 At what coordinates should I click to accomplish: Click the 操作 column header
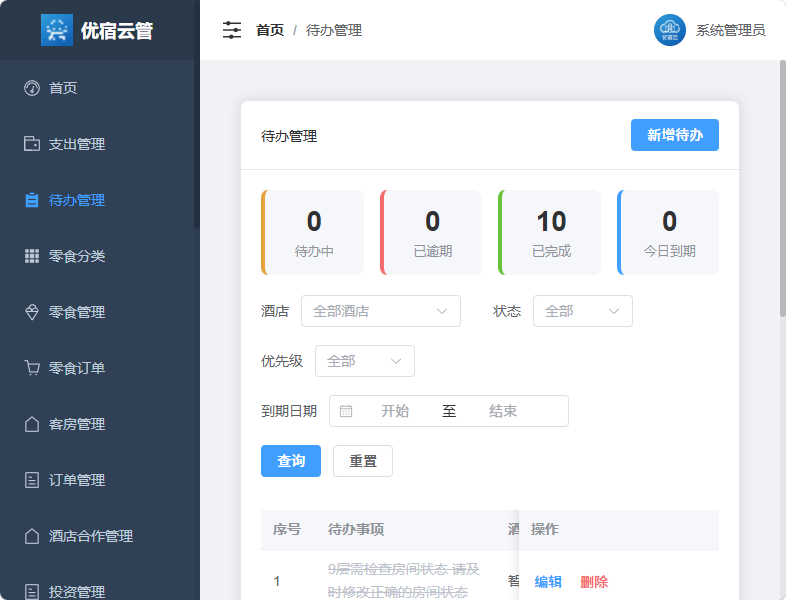click(x=544, y=529)
